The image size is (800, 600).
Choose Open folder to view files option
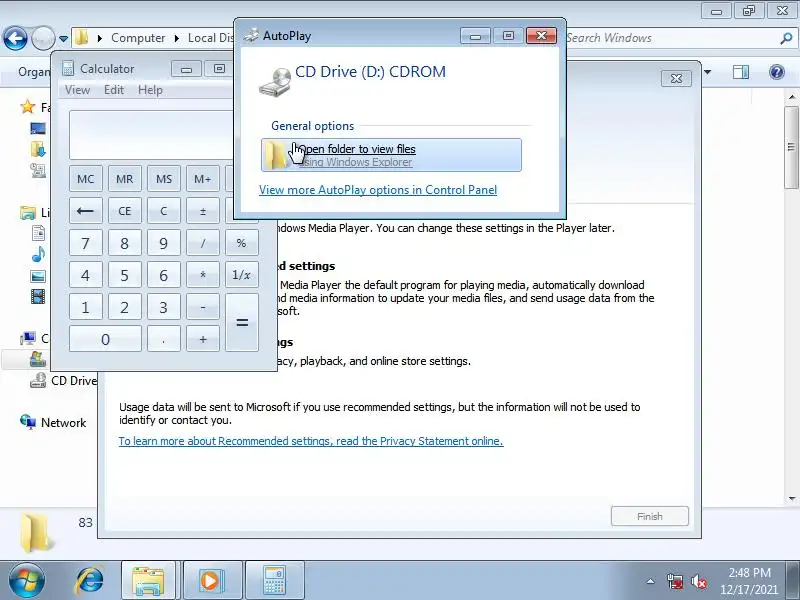[391, 155]
